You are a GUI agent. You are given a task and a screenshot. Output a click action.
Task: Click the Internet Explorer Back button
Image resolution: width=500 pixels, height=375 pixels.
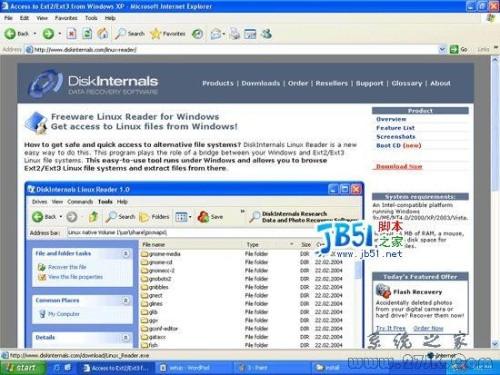coord(17,34)
